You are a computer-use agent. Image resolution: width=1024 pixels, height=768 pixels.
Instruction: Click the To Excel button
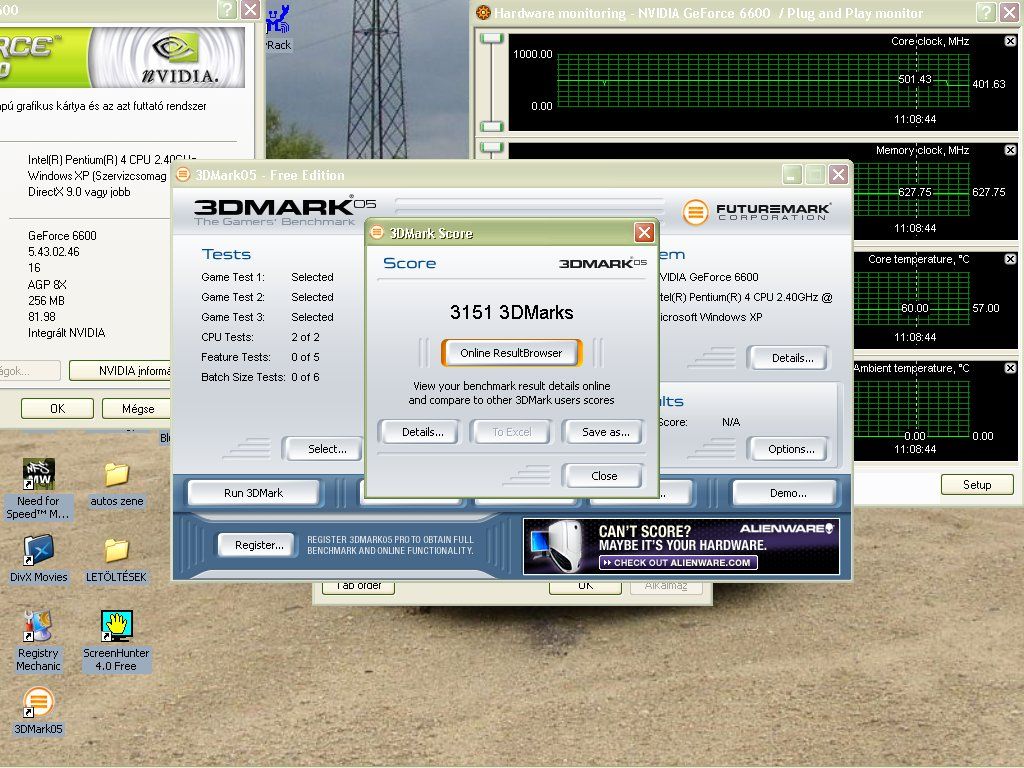pyautogui.click(x=511, y=432)
